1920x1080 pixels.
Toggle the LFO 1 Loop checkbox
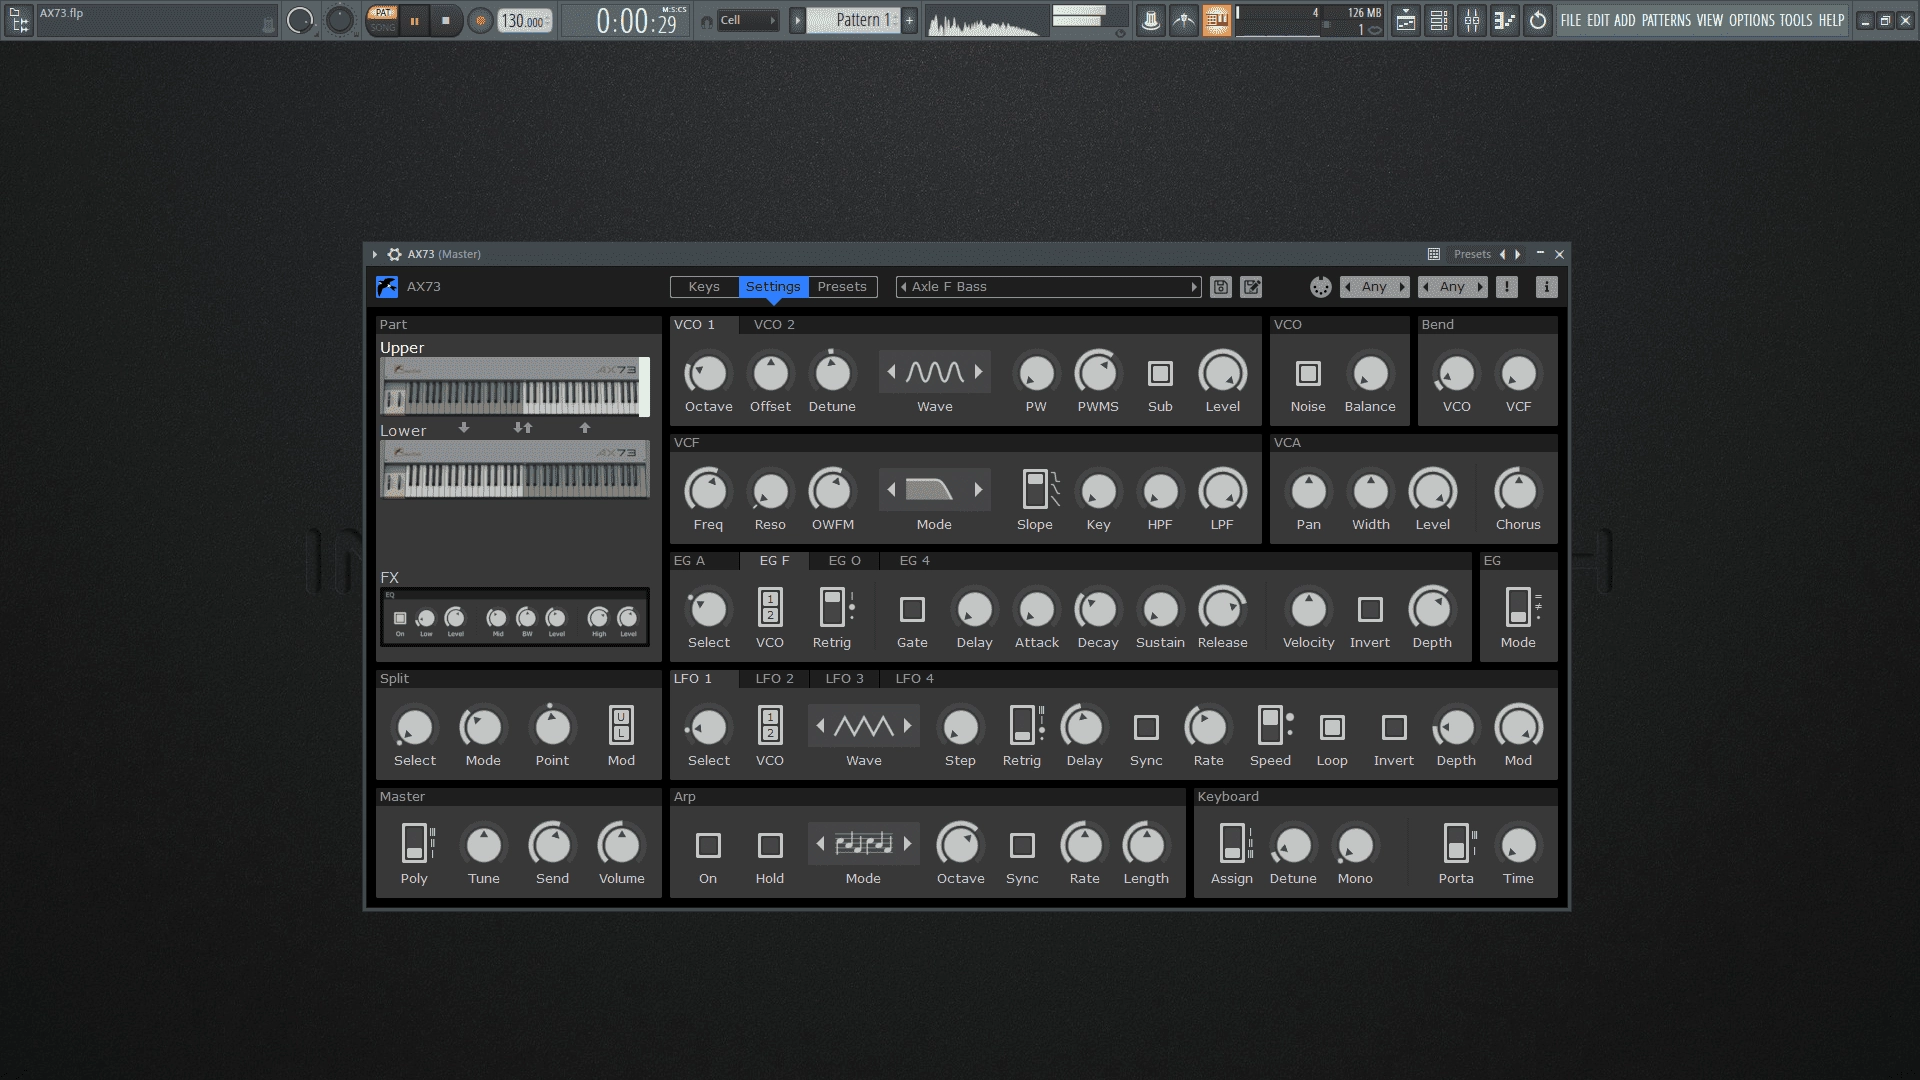click(1332, 727)
